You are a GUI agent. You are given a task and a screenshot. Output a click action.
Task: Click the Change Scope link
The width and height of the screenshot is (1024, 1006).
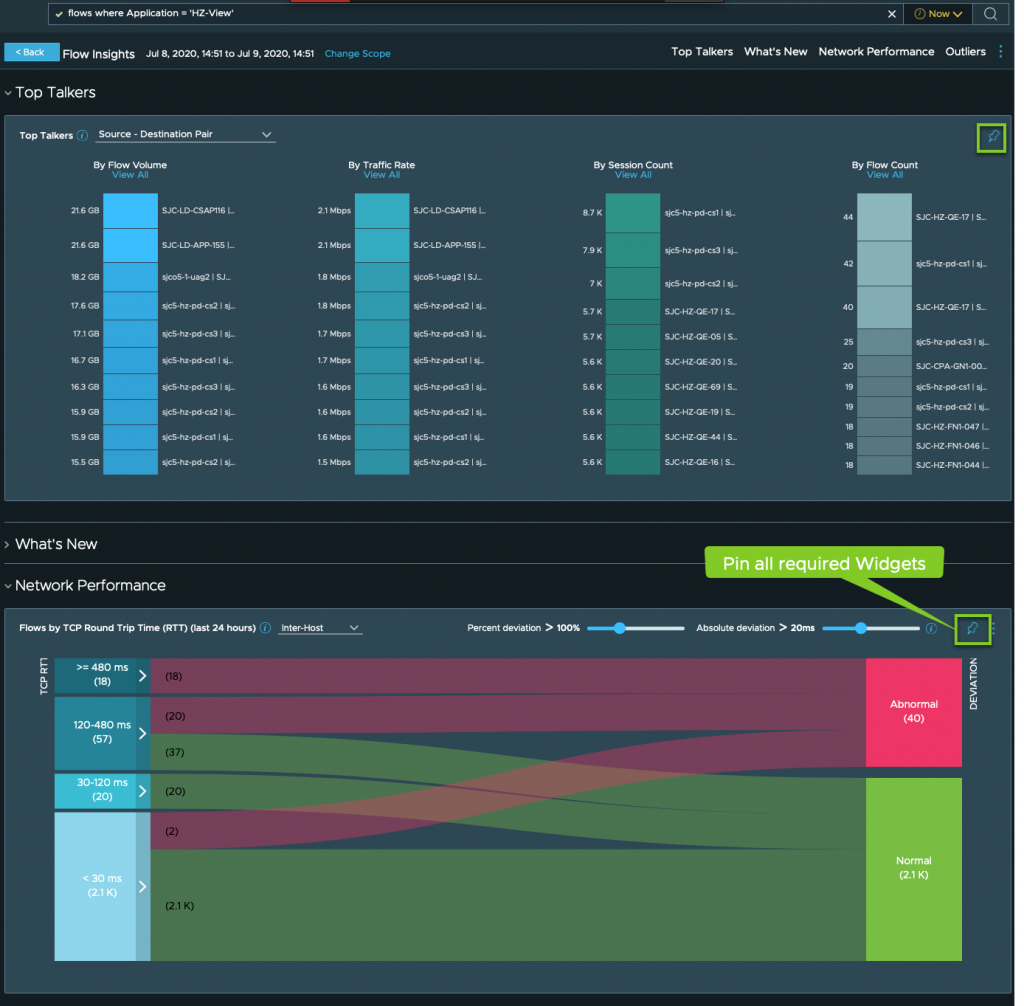(x=357, y=54)
